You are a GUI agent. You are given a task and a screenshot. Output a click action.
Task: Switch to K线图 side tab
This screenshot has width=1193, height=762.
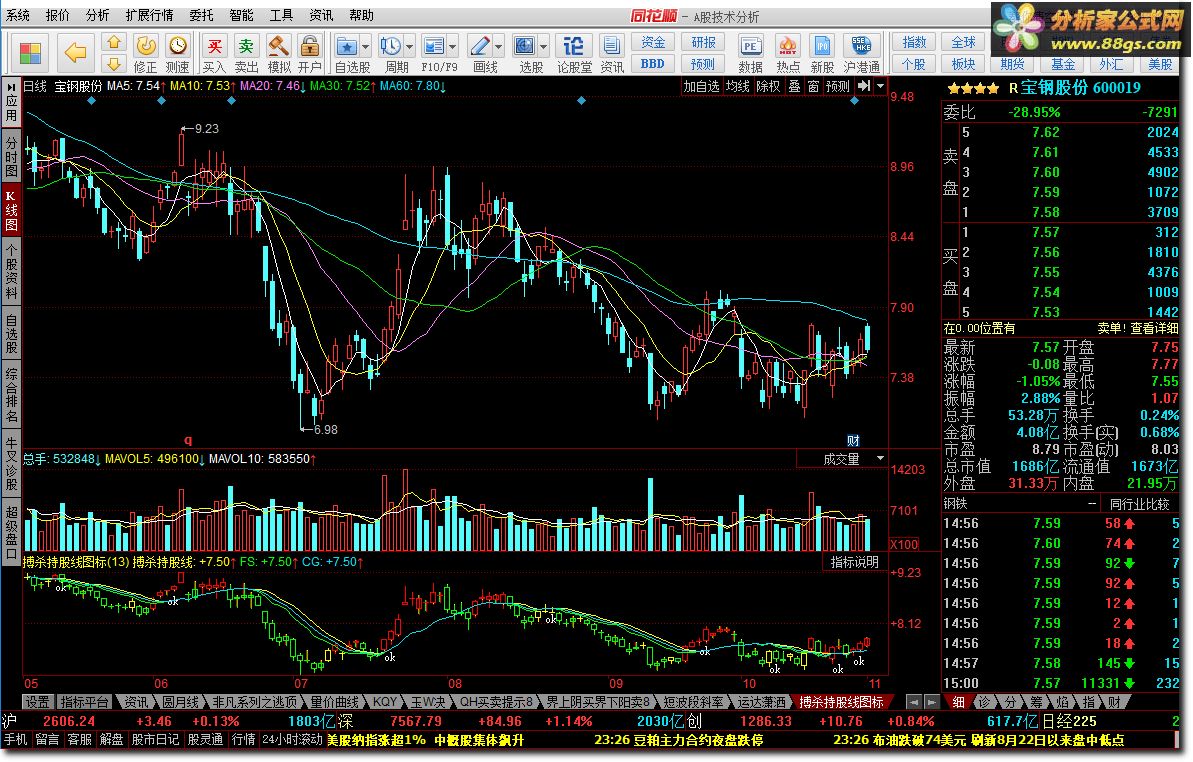pos(11,208)
